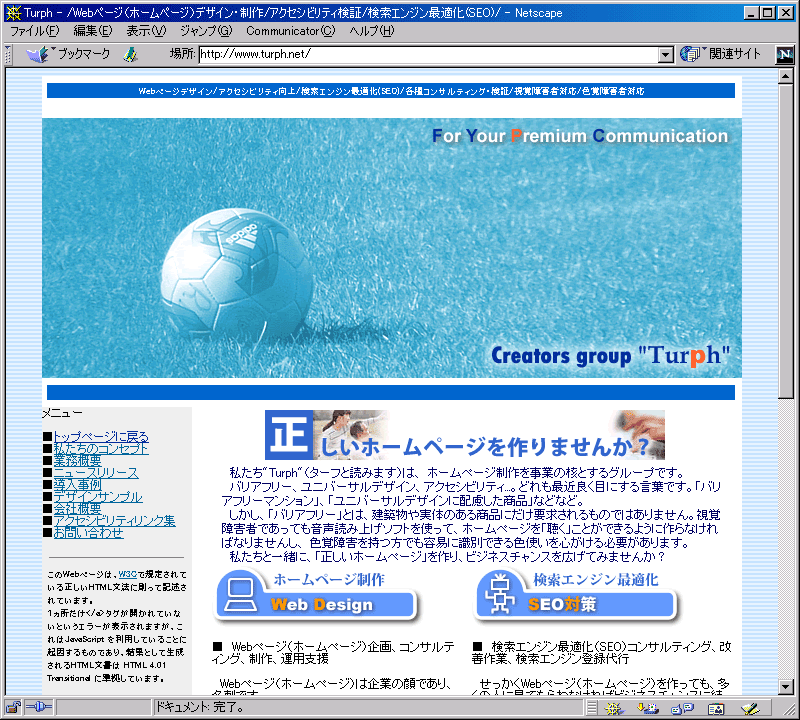The height and width of the screenshot is (720, 800).
Task: Click the soccer ball hero image
Action: (392, 248)
